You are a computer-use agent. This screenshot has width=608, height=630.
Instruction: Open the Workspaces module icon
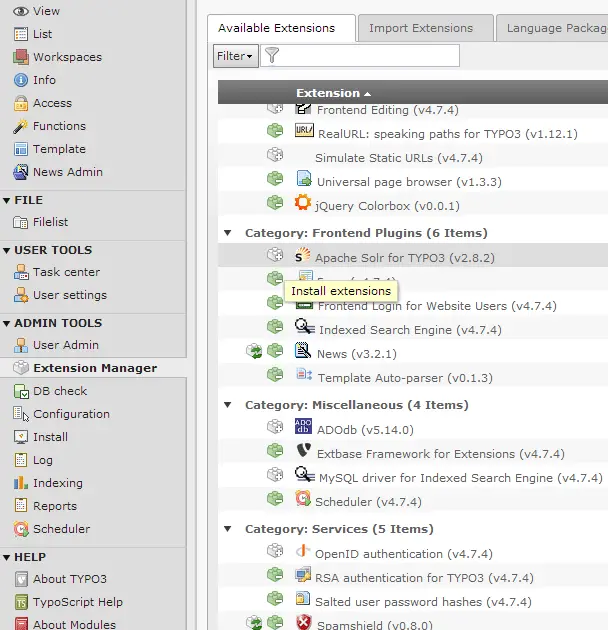(21, 57)
